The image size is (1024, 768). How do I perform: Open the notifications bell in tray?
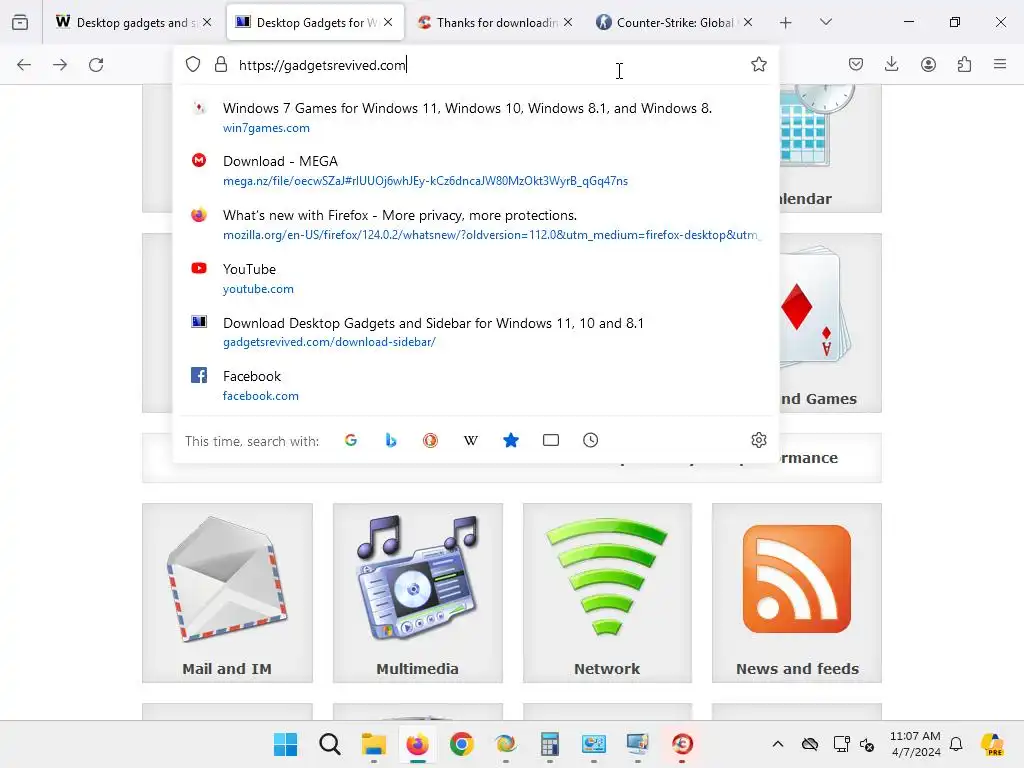pyautogui.click(x=956, y=744)
